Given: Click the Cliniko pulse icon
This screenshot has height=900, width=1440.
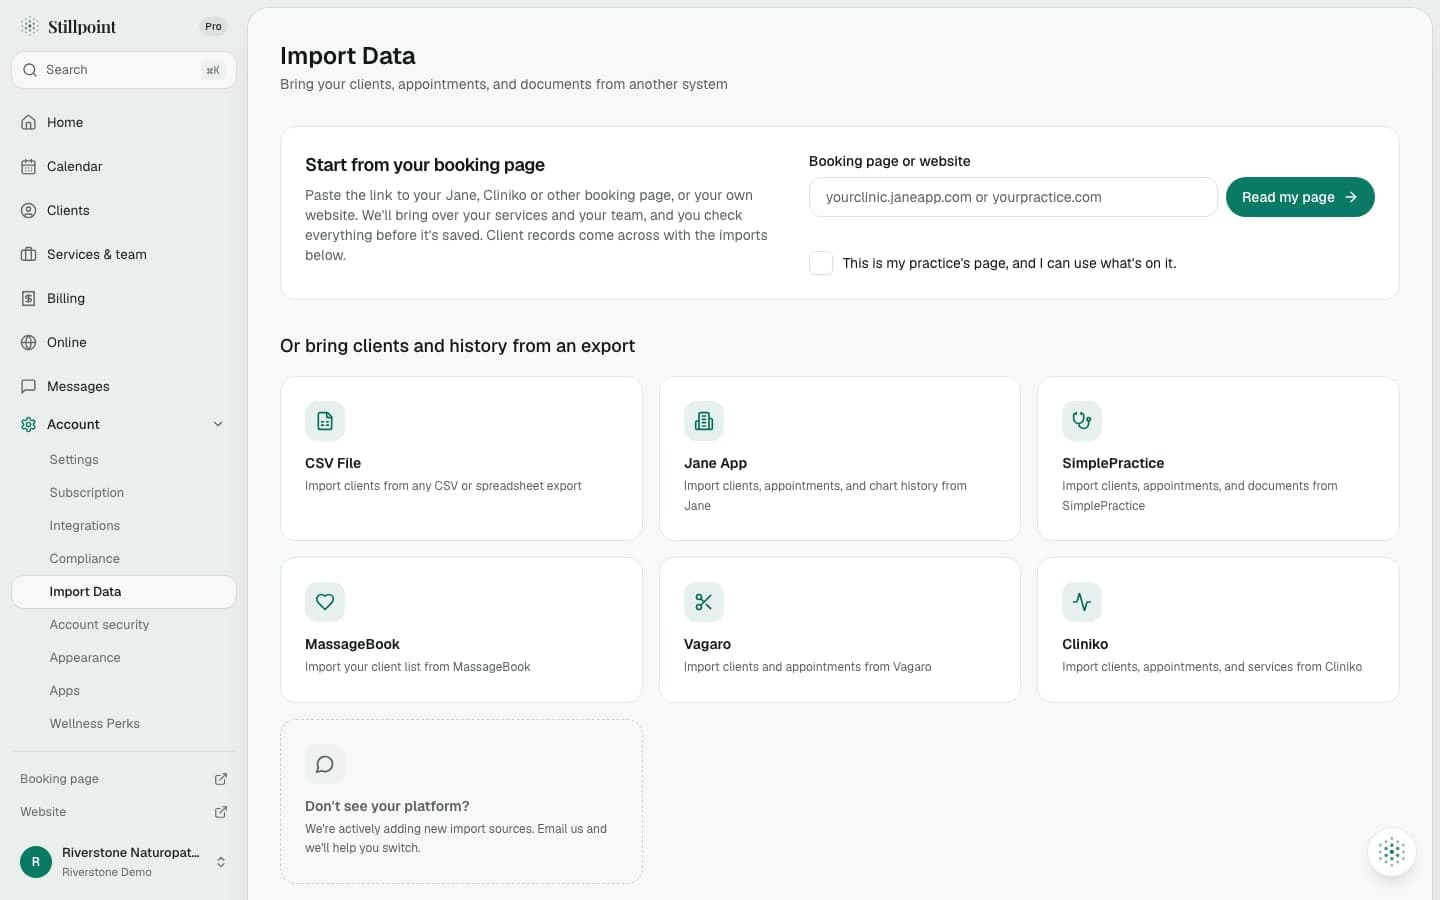Looking at the screenshot, I should 1082,602.
